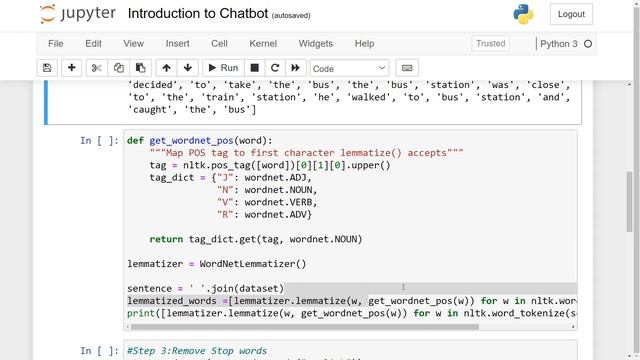The width and height of the screenshot is (640, 360).
Task: Click the "N": wordnet.NOUN line
Action: pyautogui.click(x=267, y=190)
